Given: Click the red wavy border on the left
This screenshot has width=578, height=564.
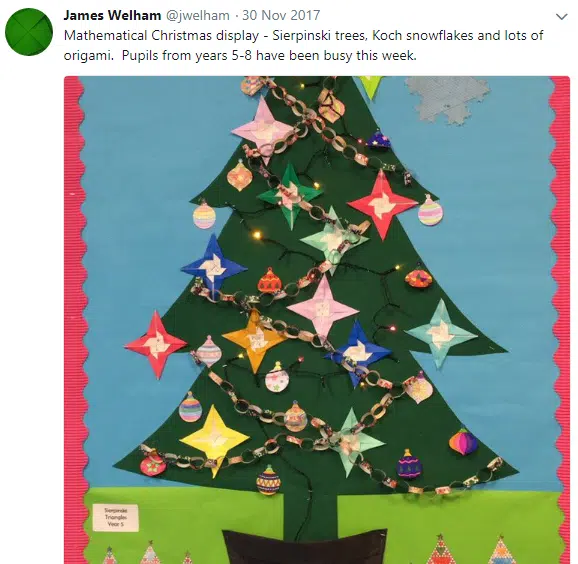Looking at the screenshot, I should click(x=76, y=320).
